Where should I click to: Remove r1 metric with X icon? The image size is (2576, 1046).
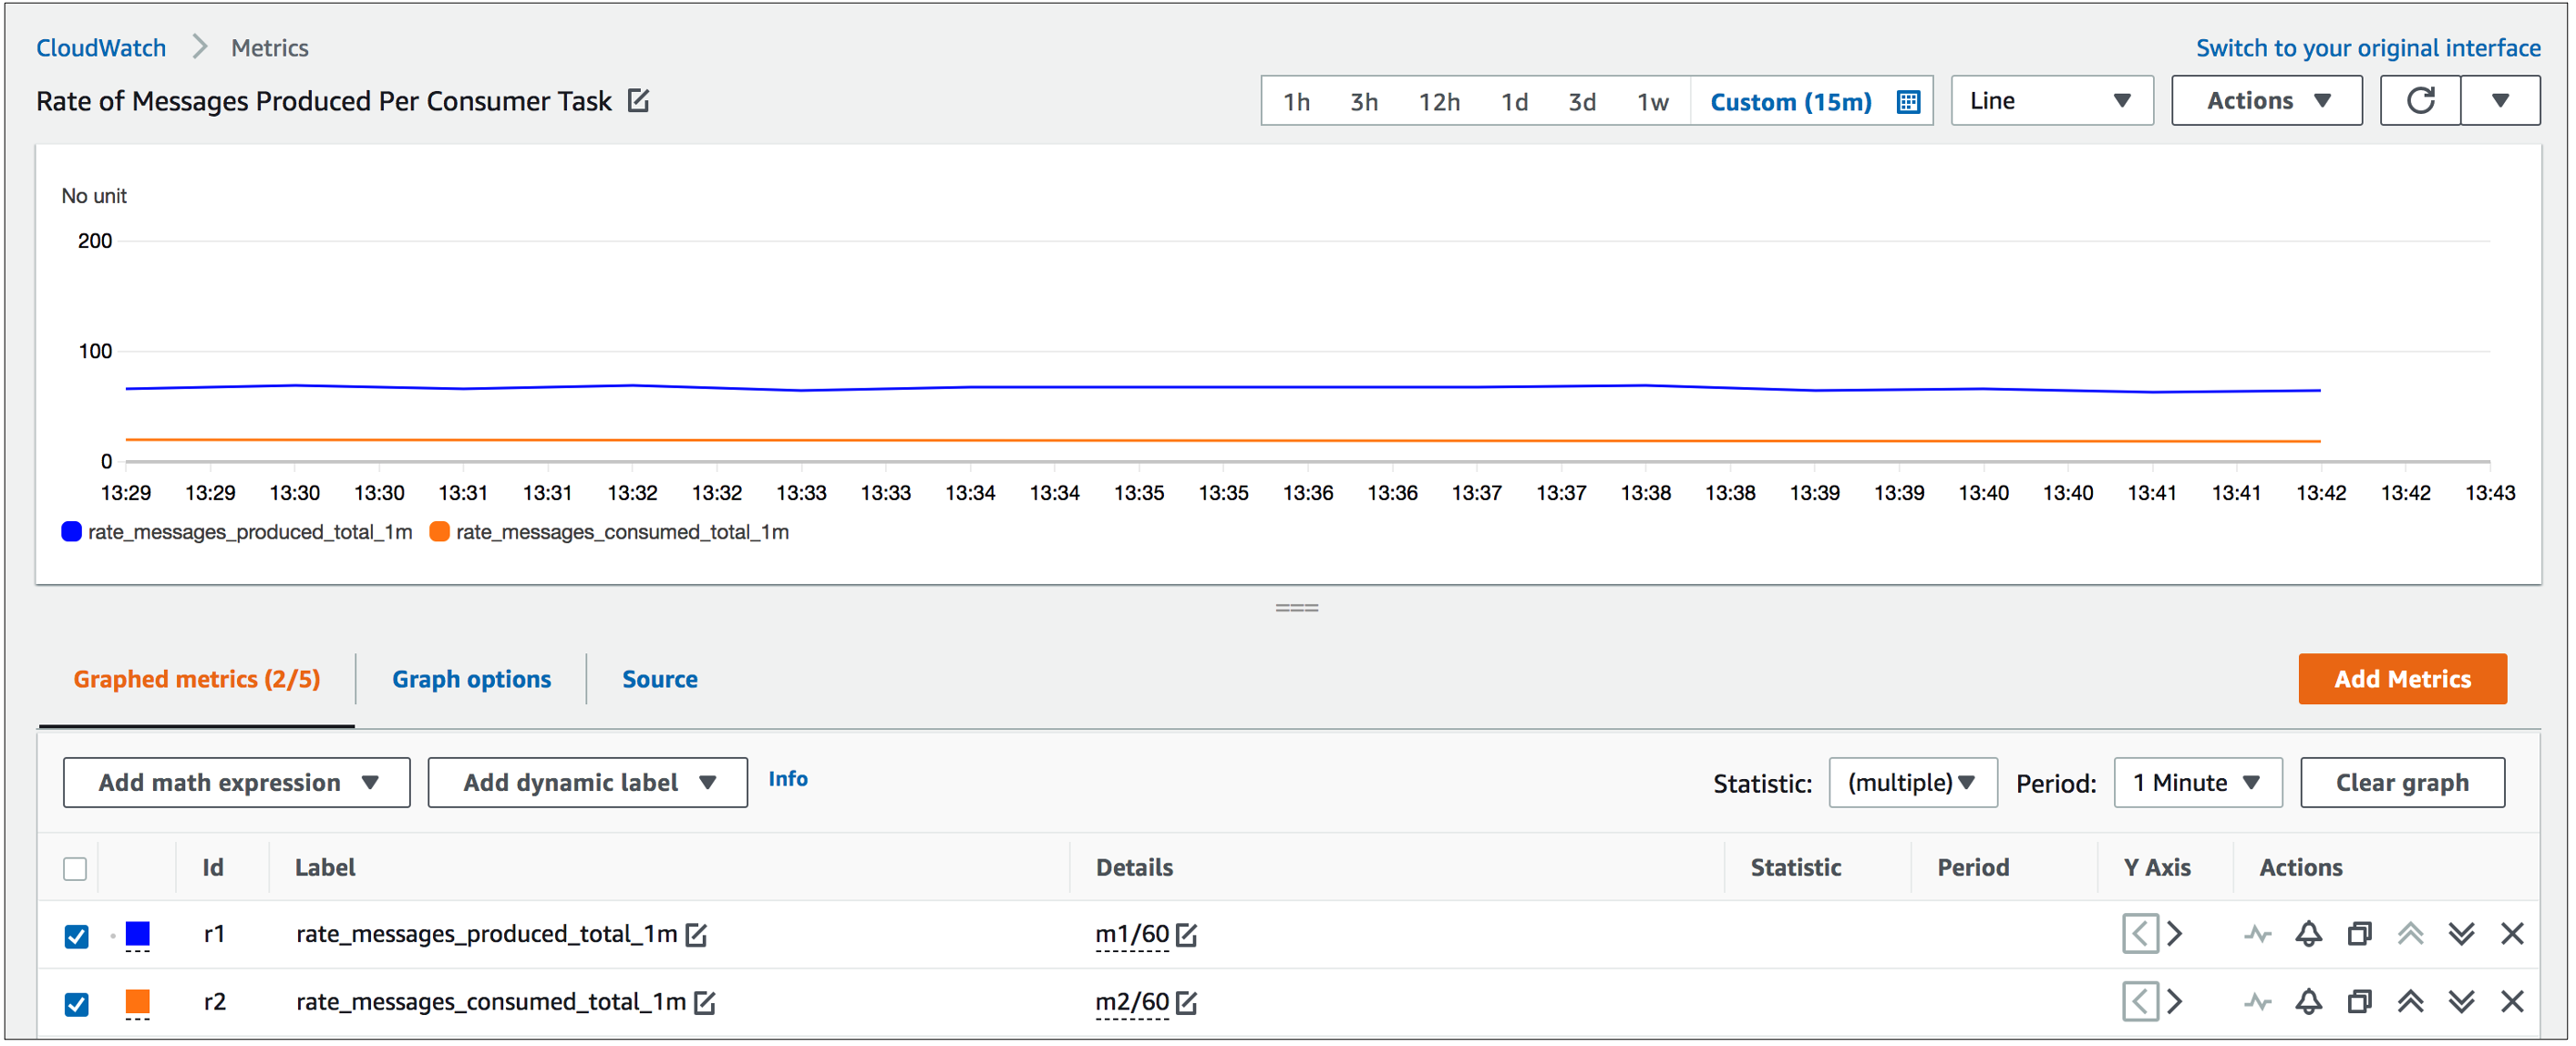coord(2512,934)
